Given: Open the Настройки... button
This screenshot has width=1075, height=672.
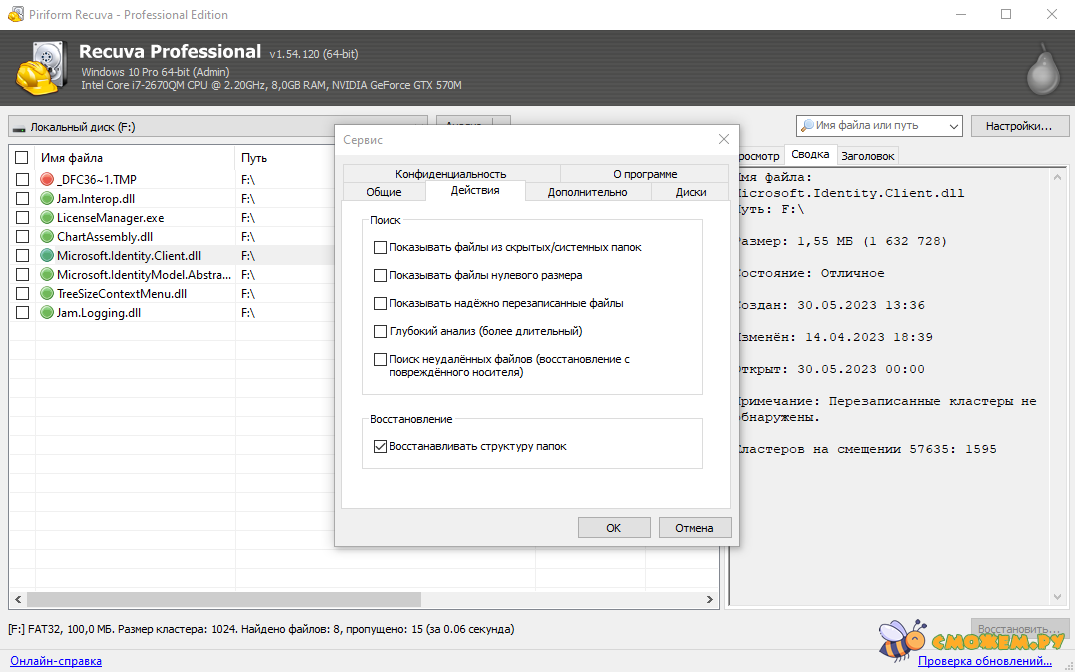Looking at the screenshot, I should click(1019, 126).
